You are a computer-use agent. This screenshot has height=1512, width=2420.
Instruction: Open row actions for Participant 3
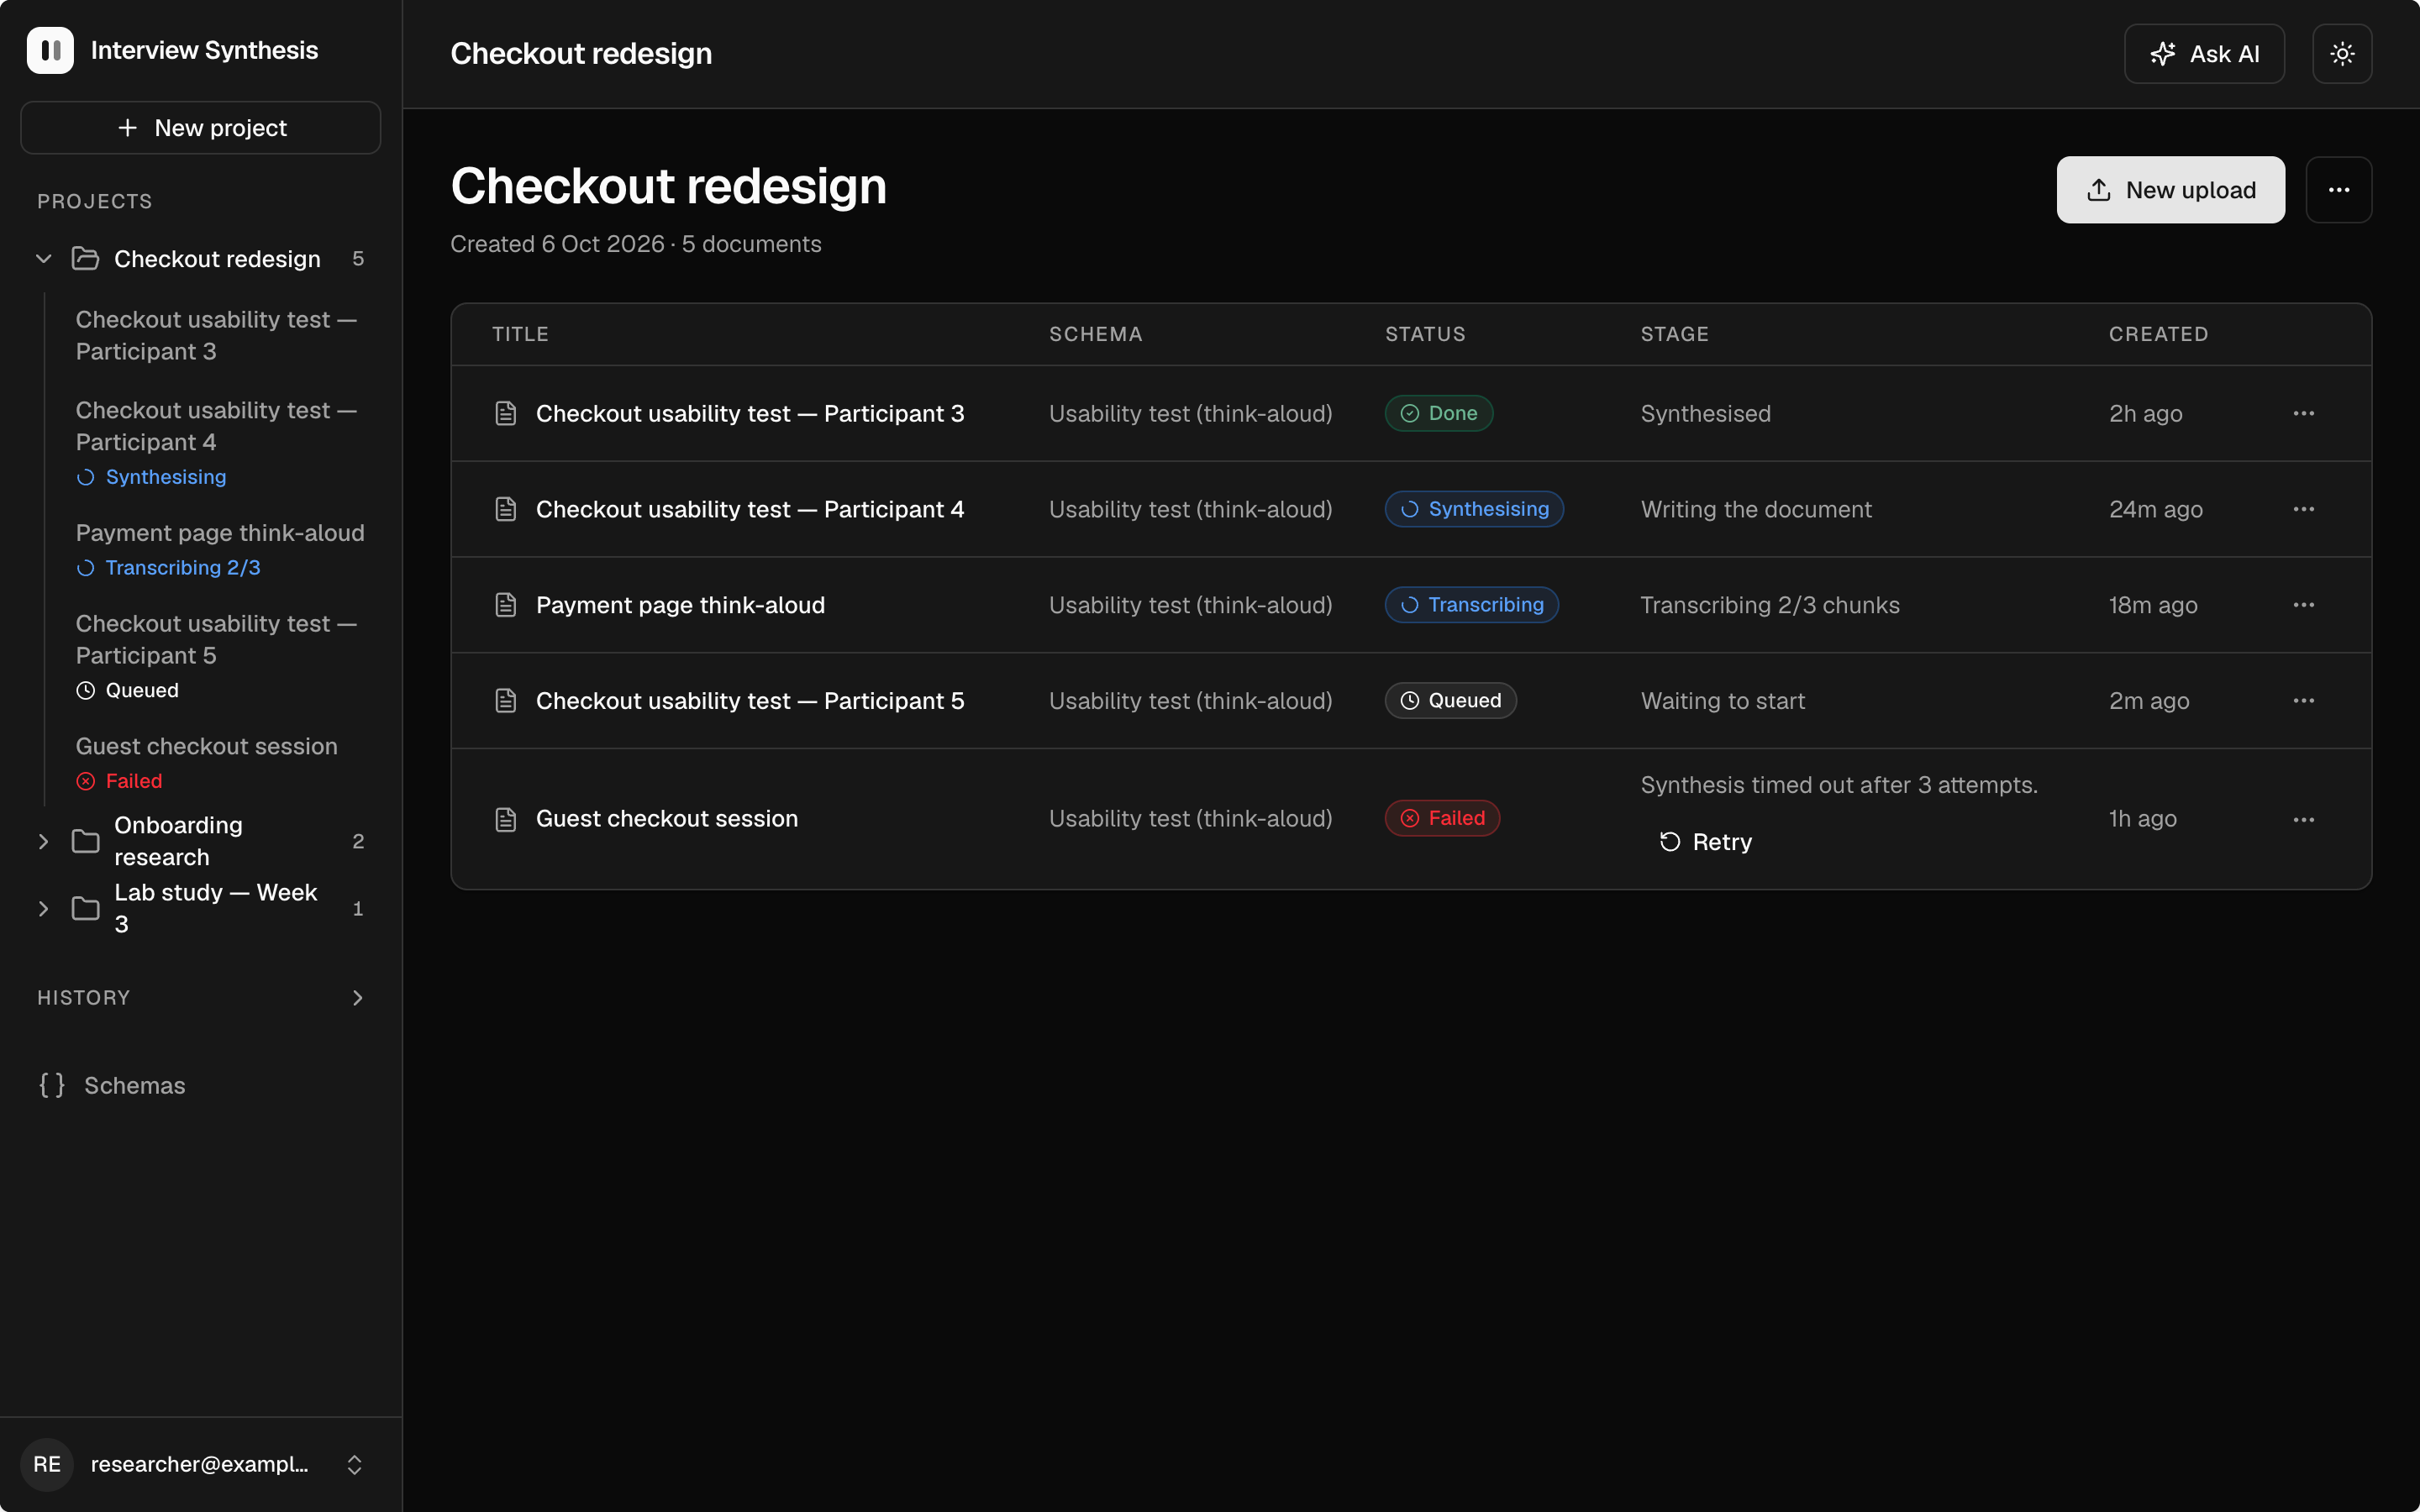coord(2304,413)
